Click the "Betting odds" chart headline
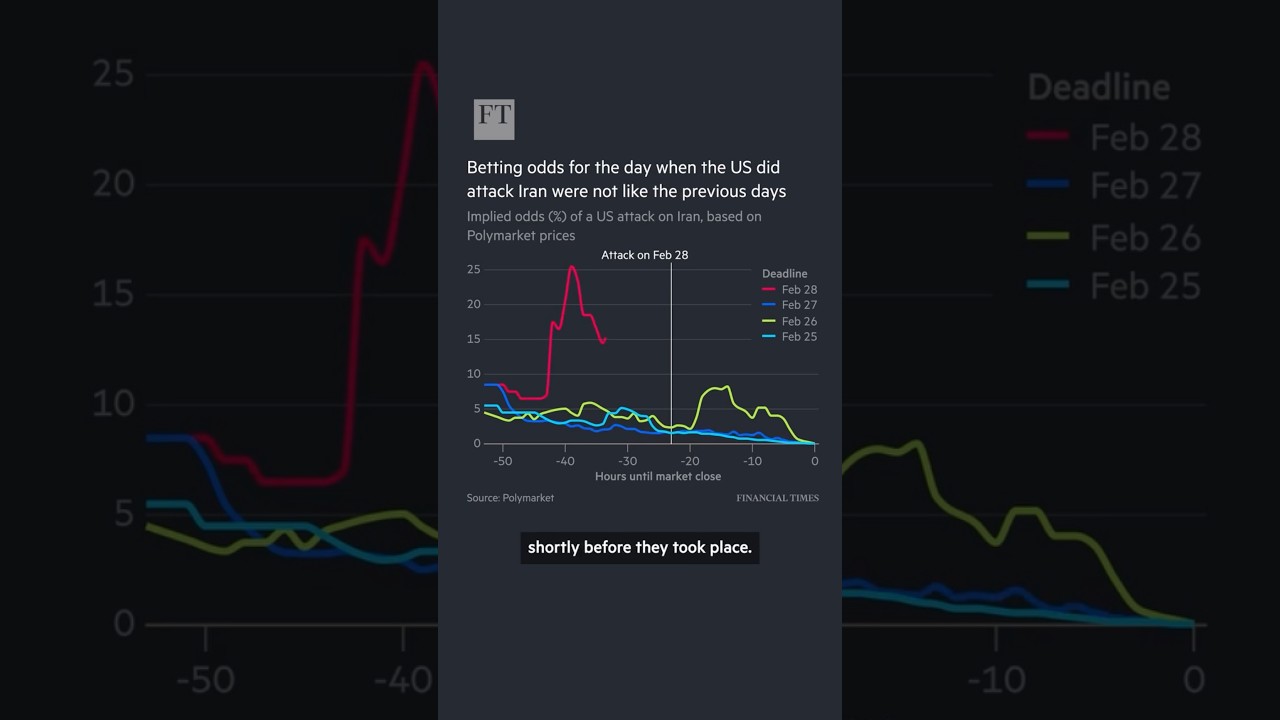 point(626,179)
